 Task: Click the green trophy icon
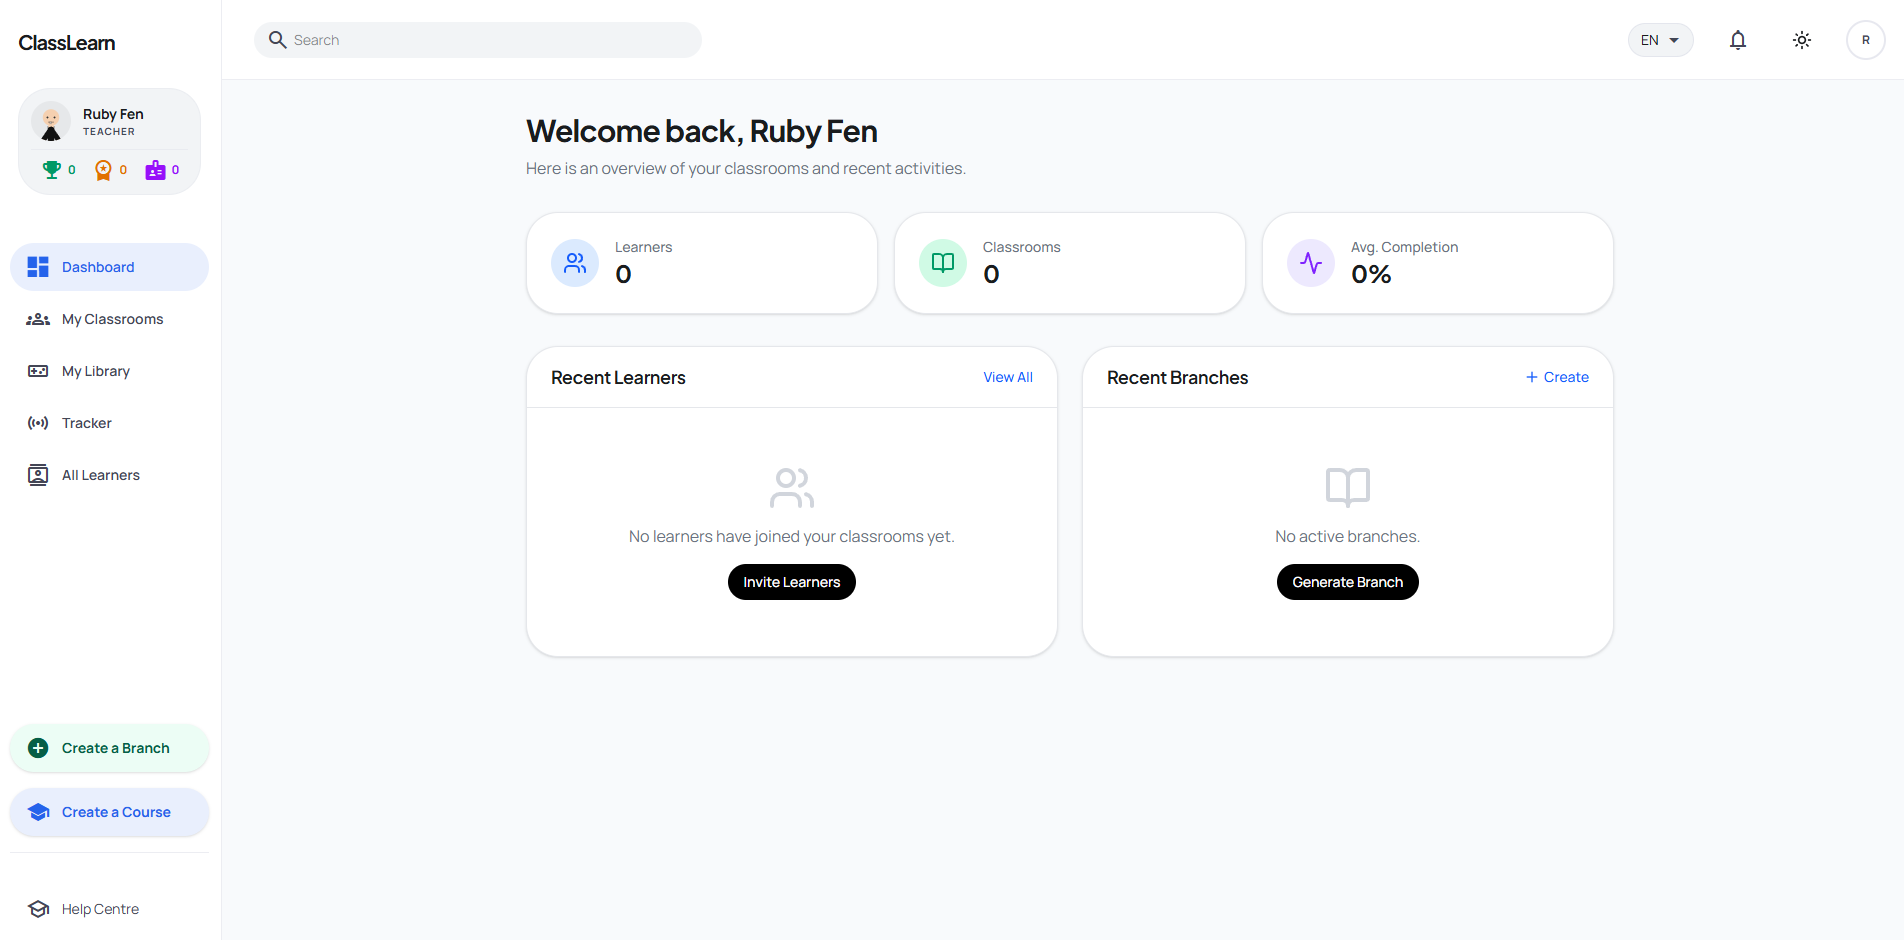[x=51, y=170]
